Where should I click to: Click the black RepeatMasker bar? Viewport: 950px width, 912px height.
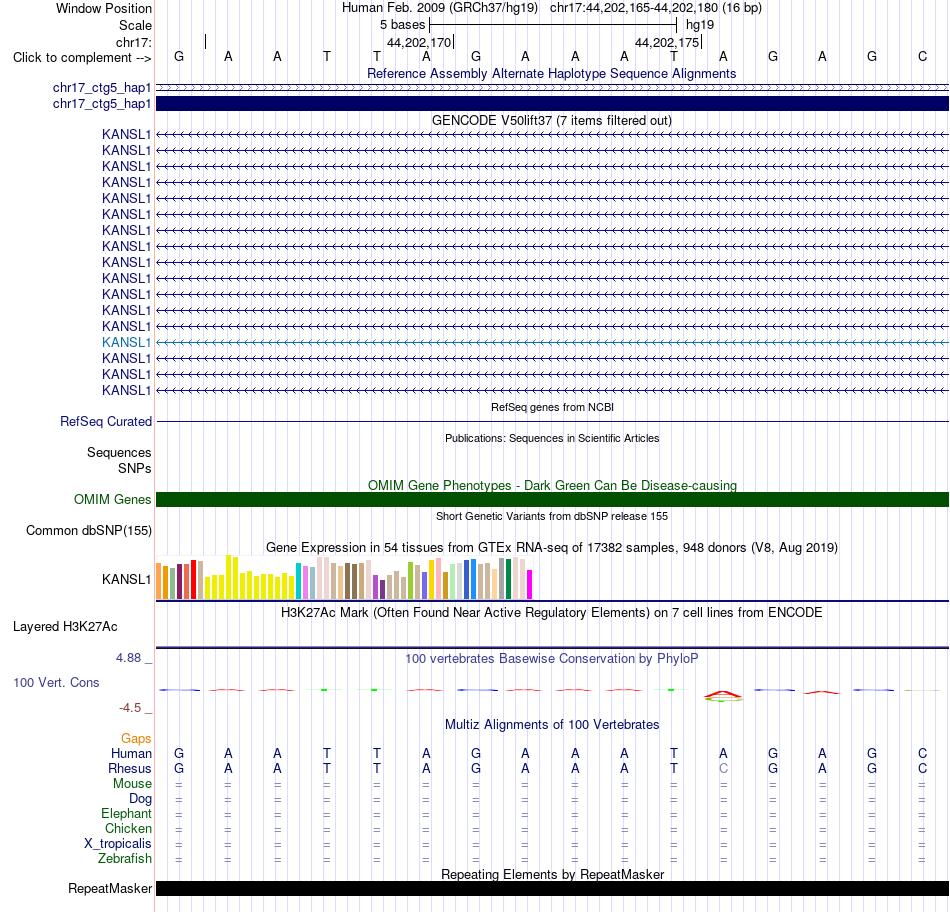[x=552, y=888]
